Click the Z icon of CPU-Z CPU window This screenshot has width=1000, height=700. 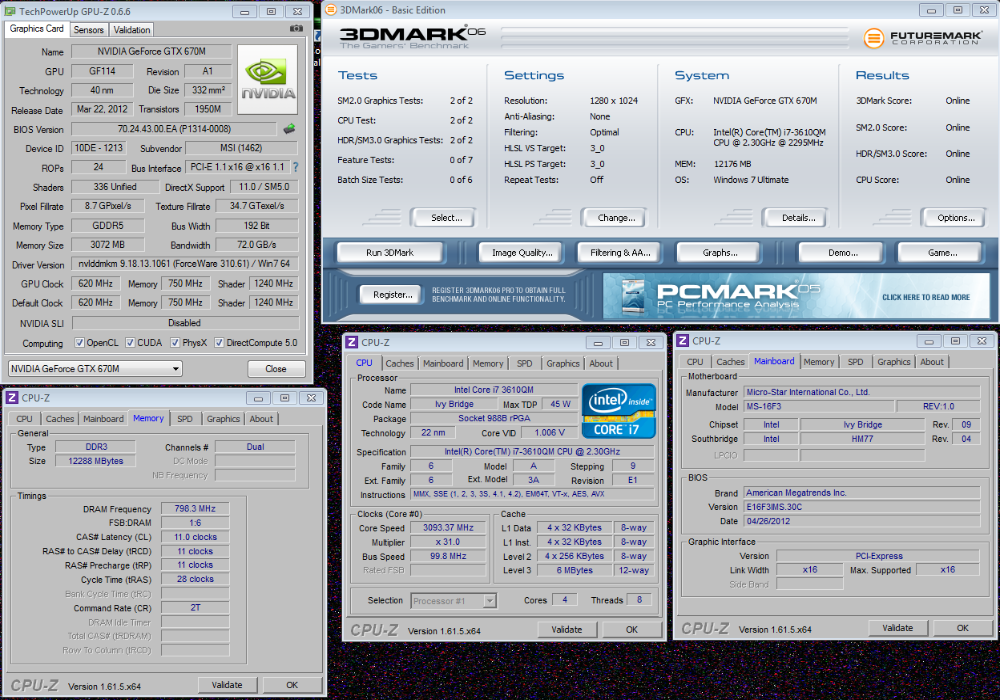[x=351, y=342]
